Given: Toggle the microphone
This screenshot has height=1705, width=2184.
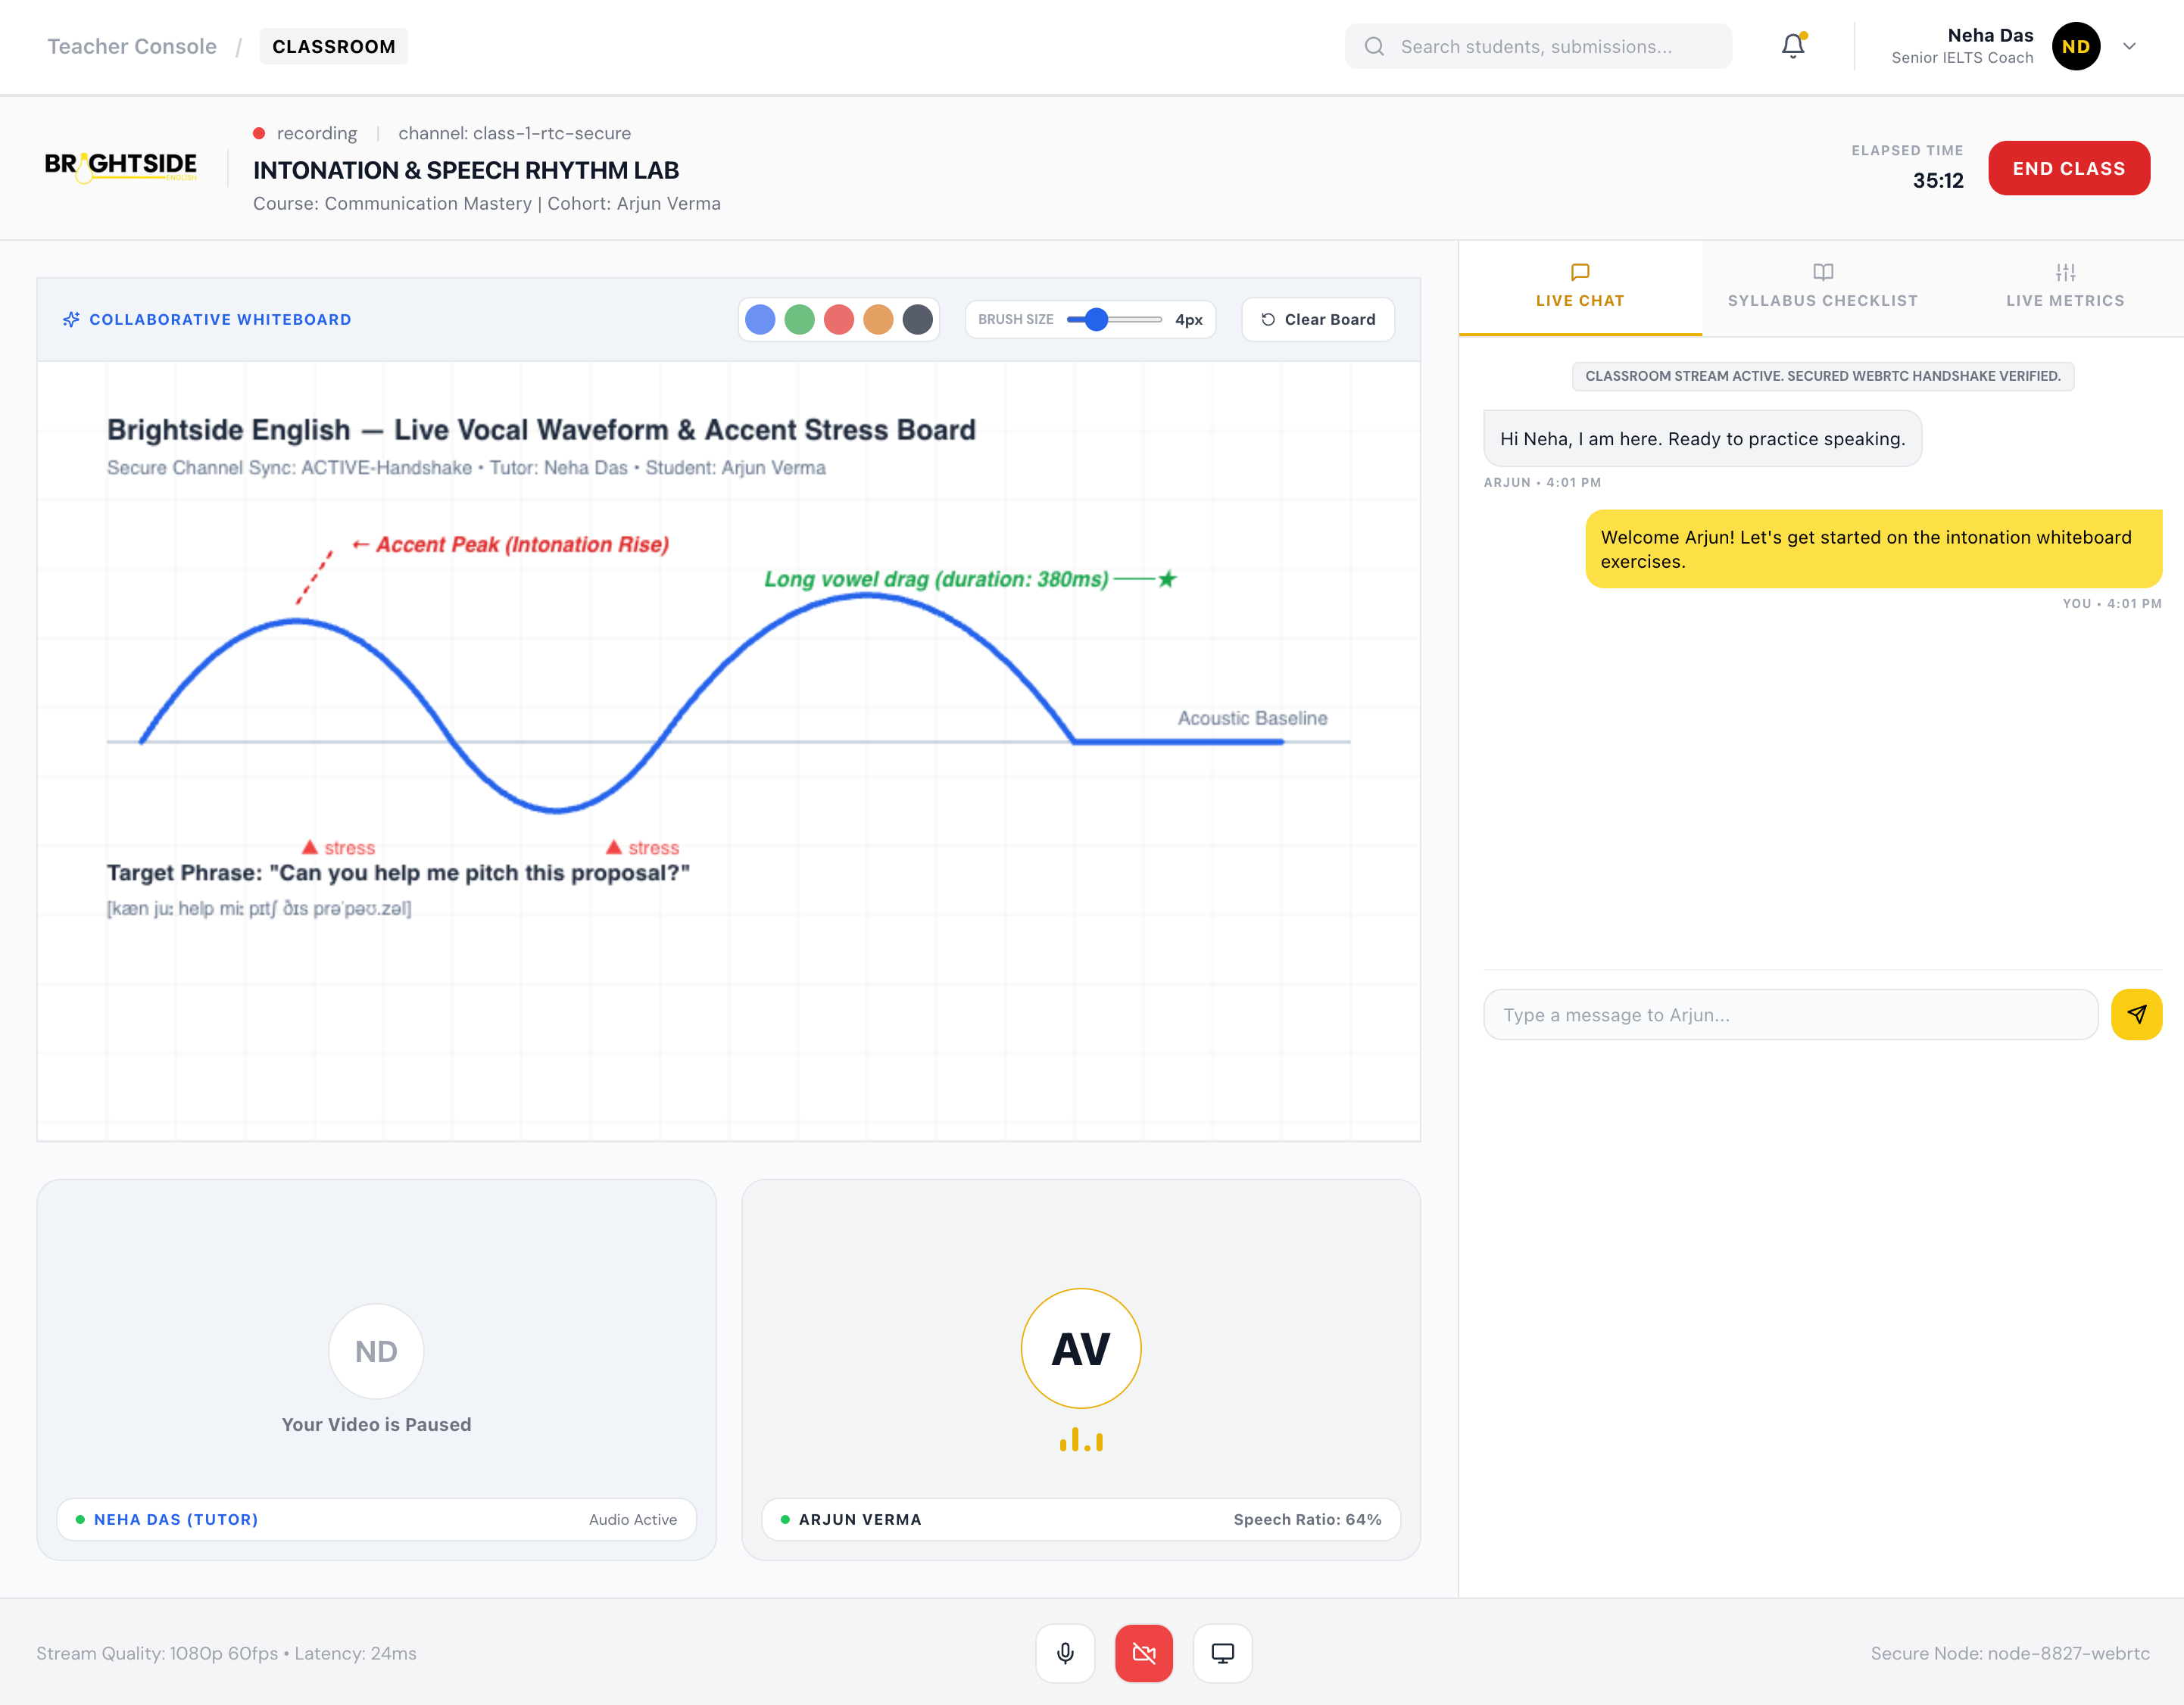Looking at the screenshot, I should [x=1065, y=1653].
